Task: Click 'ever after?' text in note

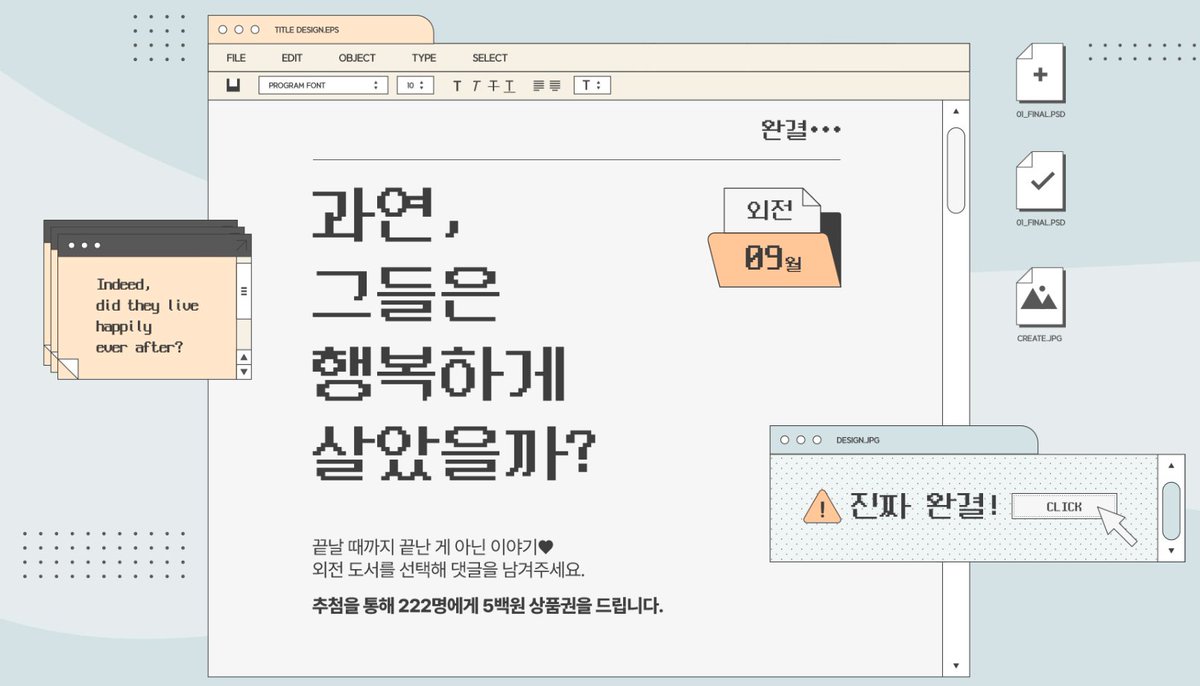Action: (x=139, y=348)
